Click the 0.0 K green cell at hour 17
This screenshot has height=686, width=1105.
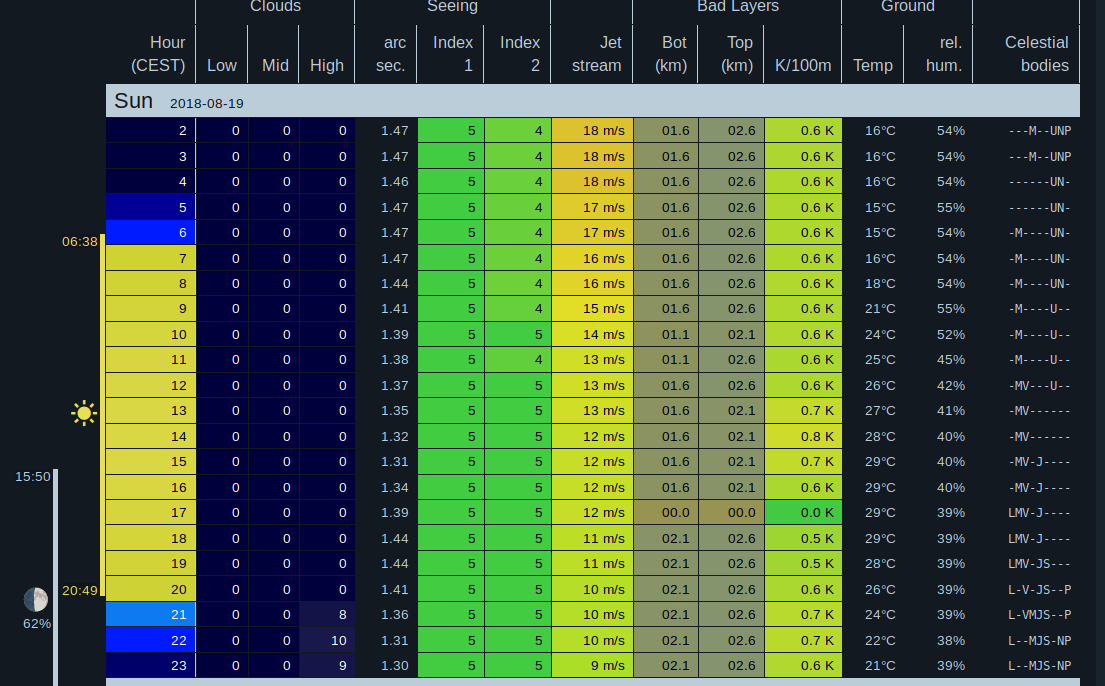[803, 512]
